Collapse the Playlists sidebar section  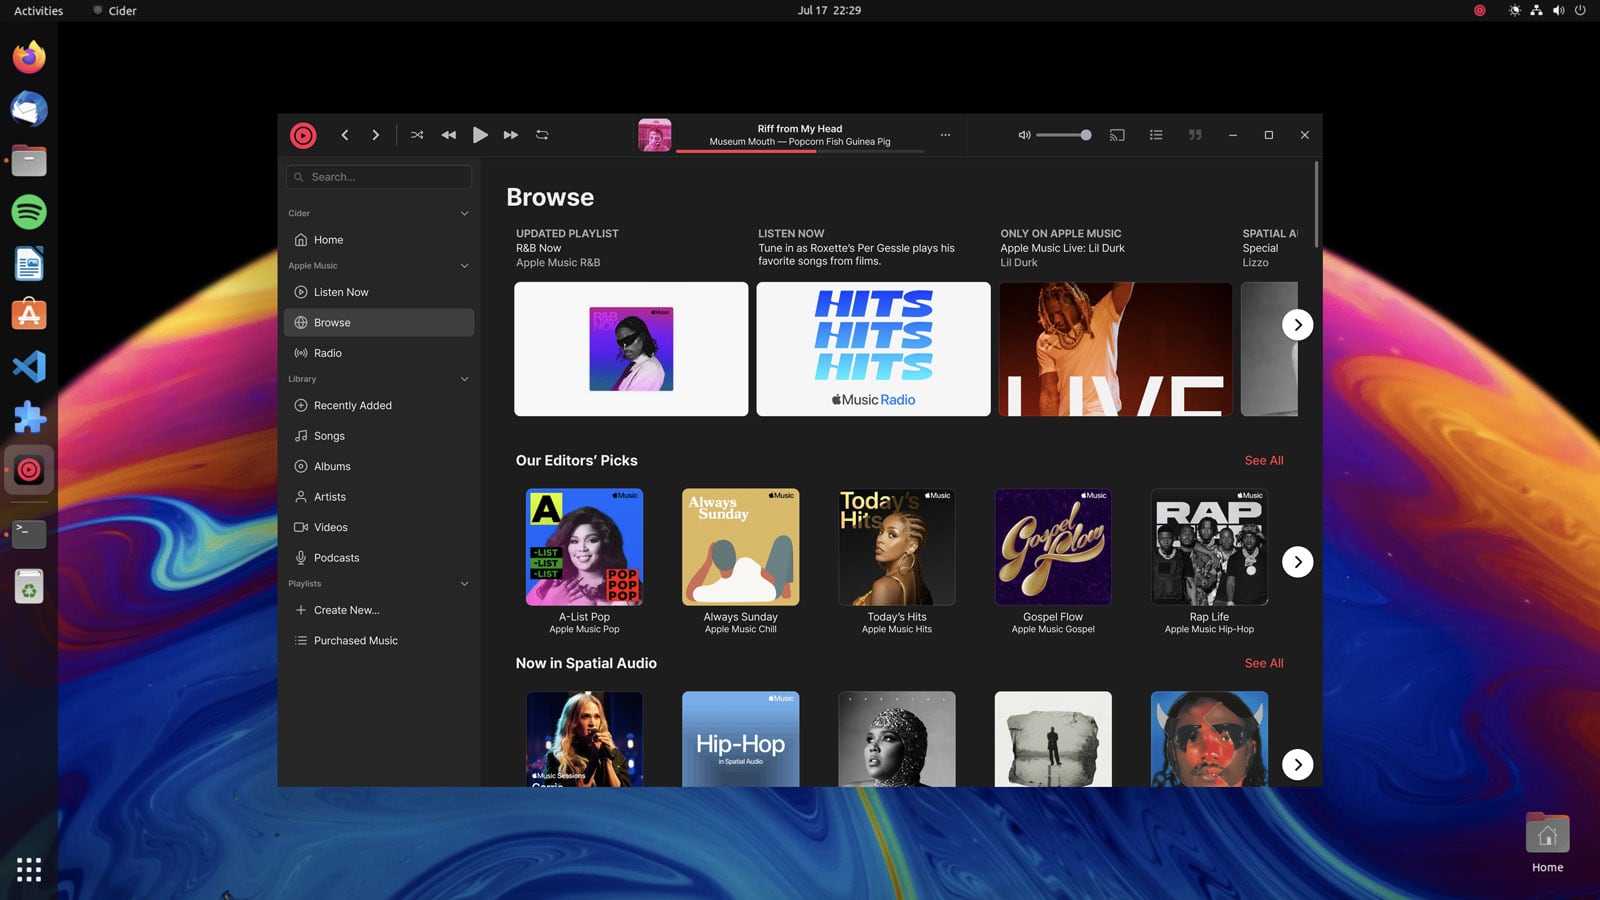tap(464, 584)
